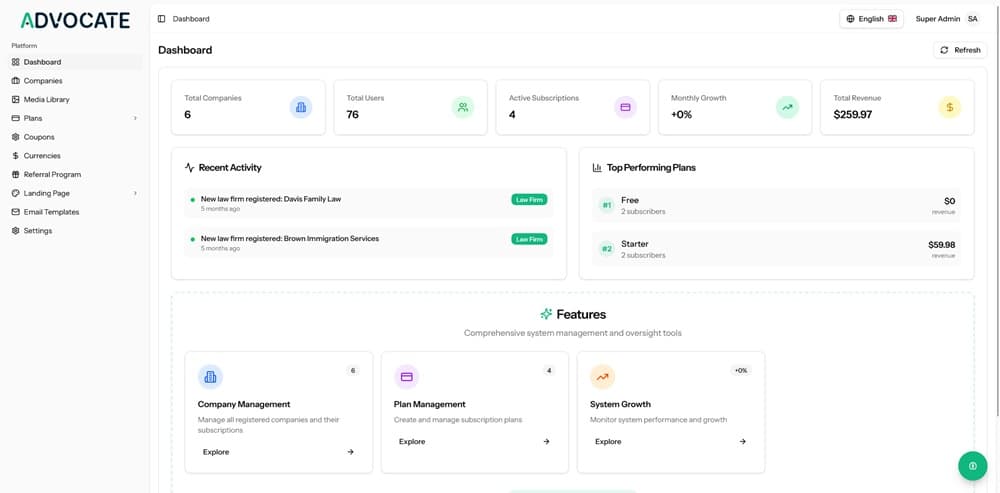Click the Monthly Growth trend icon
Screen dimensions: 1000x493
click(x=787, y=107)
